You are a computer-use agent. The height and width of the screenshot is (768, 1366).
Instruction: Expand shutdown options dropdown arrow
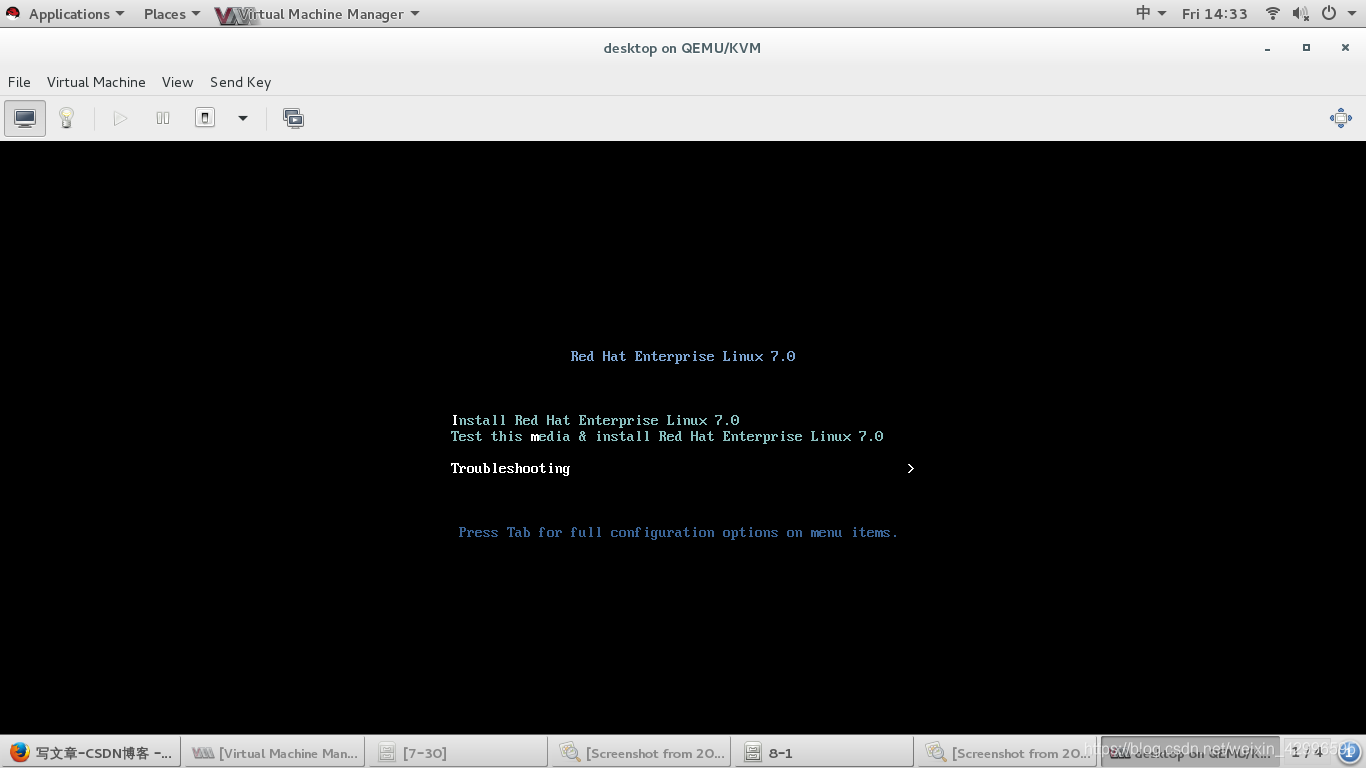242,118
